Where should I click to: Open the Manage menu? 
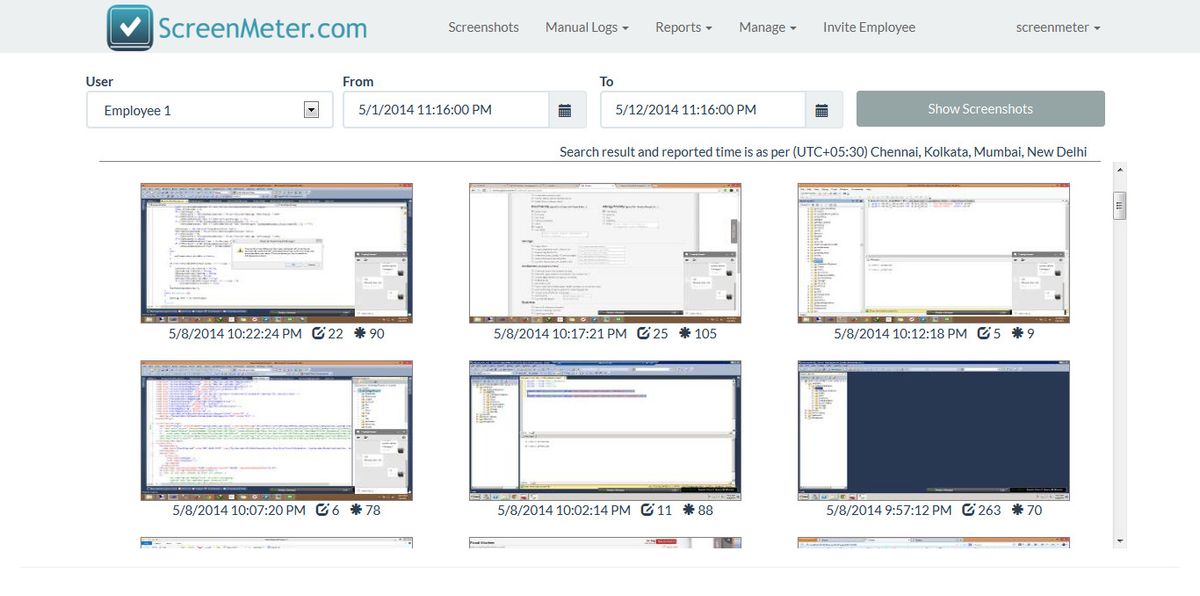pos(767,27)
